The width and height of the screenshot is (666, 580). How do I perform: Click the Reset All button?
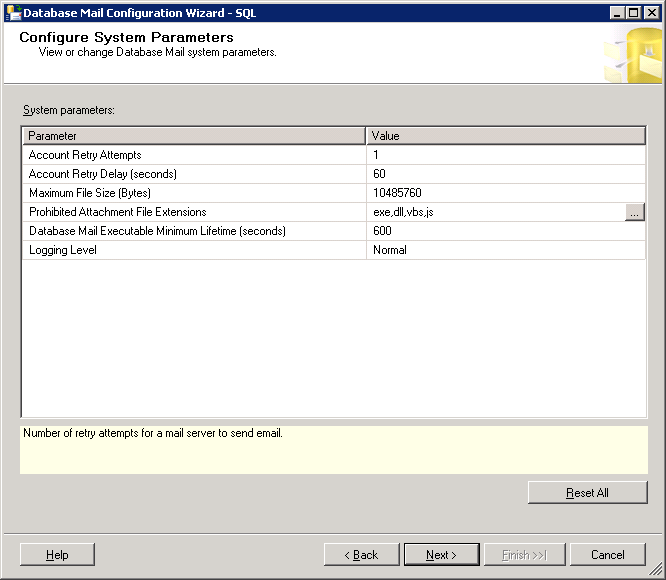click(x=587, y=492)
